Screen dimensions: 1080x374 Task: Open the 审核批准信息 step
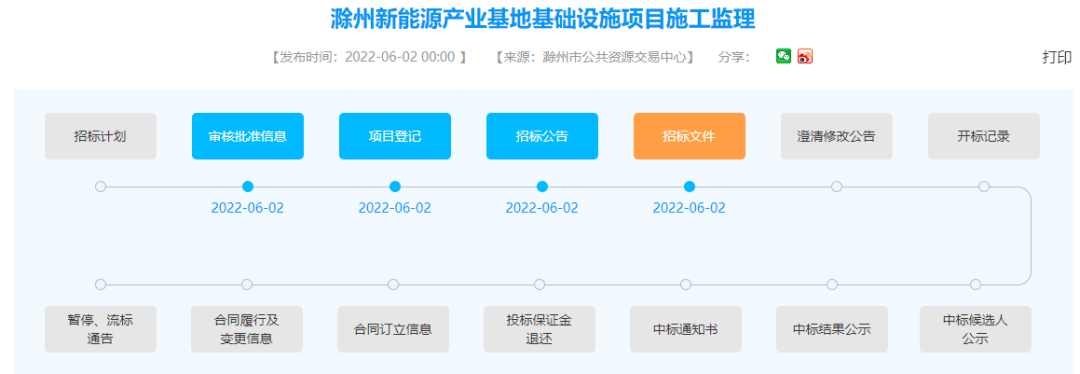click(248, 136)
